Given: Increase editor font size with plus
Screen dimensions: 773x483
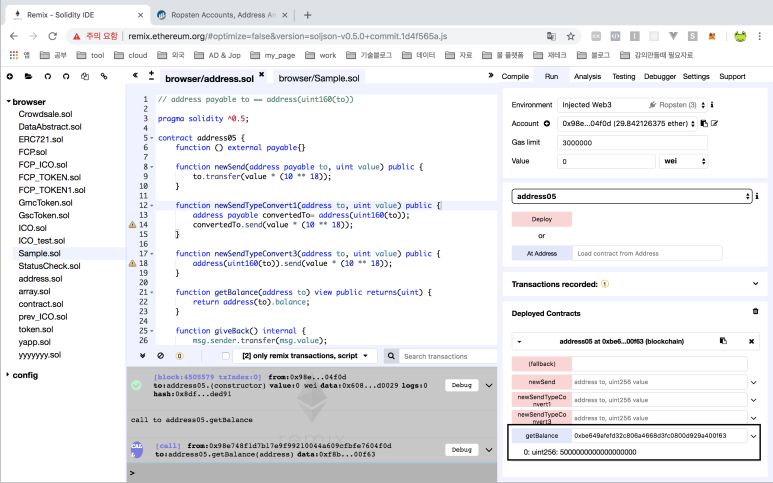Looking at the screenshot, I should click(151, 74).
